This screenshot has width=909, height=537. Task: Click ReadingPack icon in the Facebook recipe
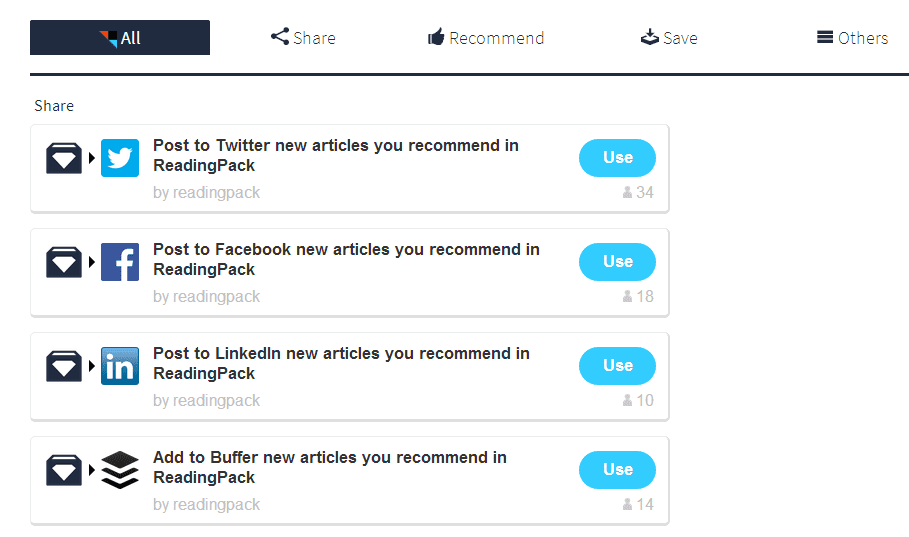click(64, 262)
